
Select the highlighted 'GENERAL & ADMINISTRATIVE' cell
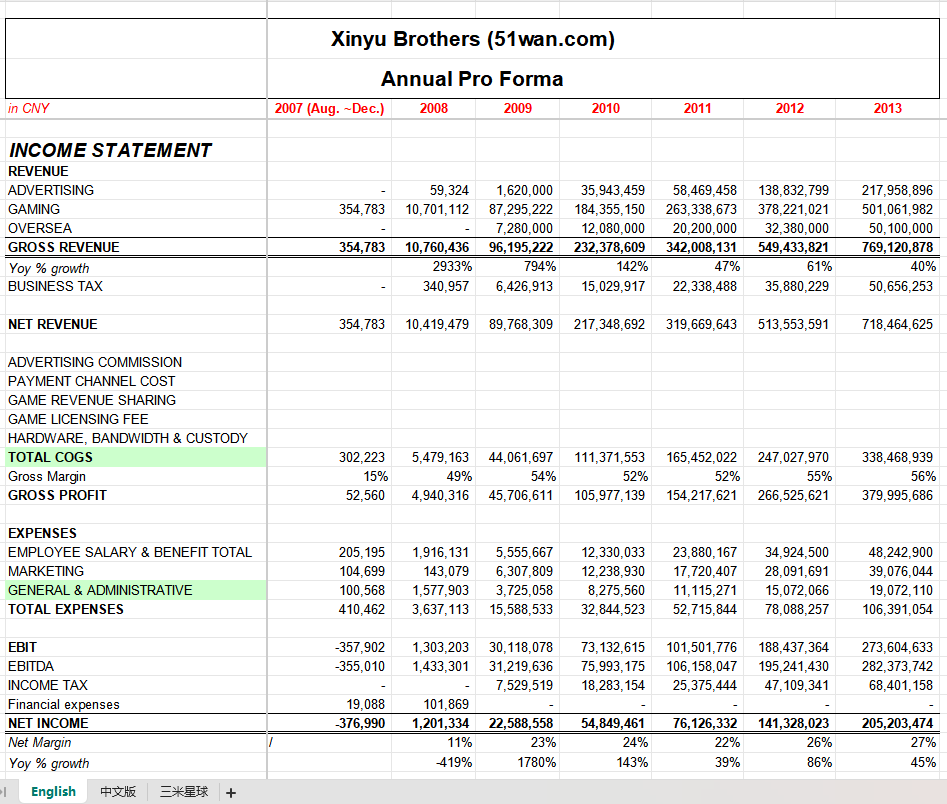click(x=136, y=590)
